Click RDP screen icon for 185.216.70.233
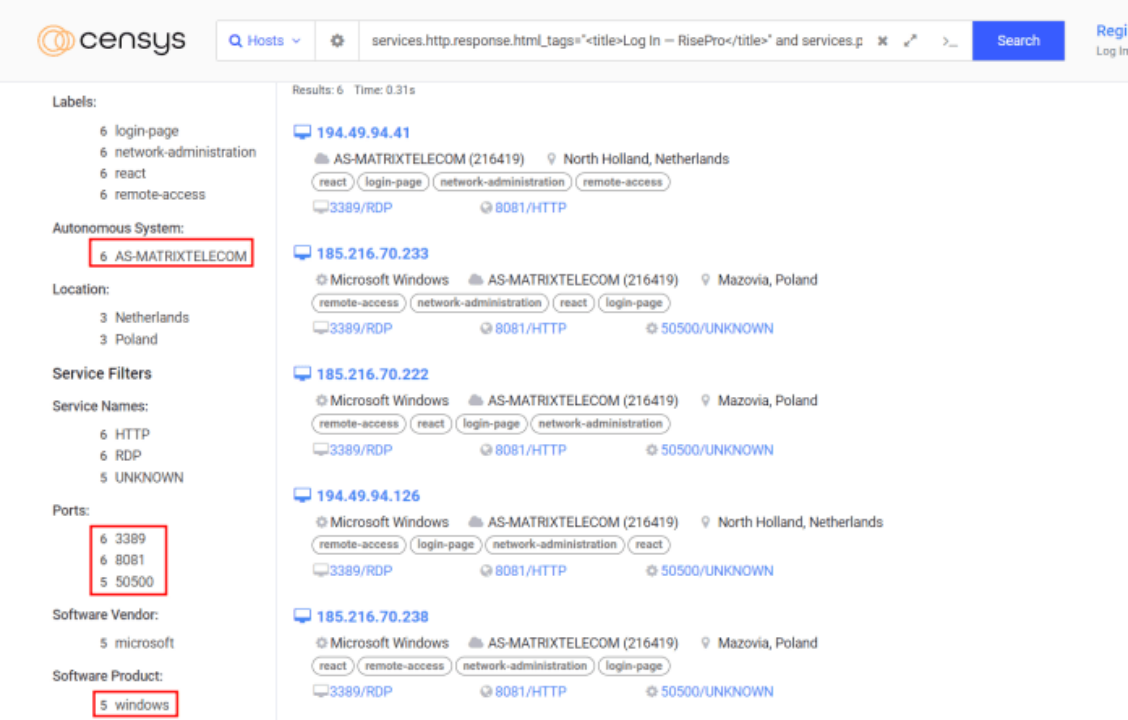The height and width of the screenshot is (720, 1128). pos(320,329)
